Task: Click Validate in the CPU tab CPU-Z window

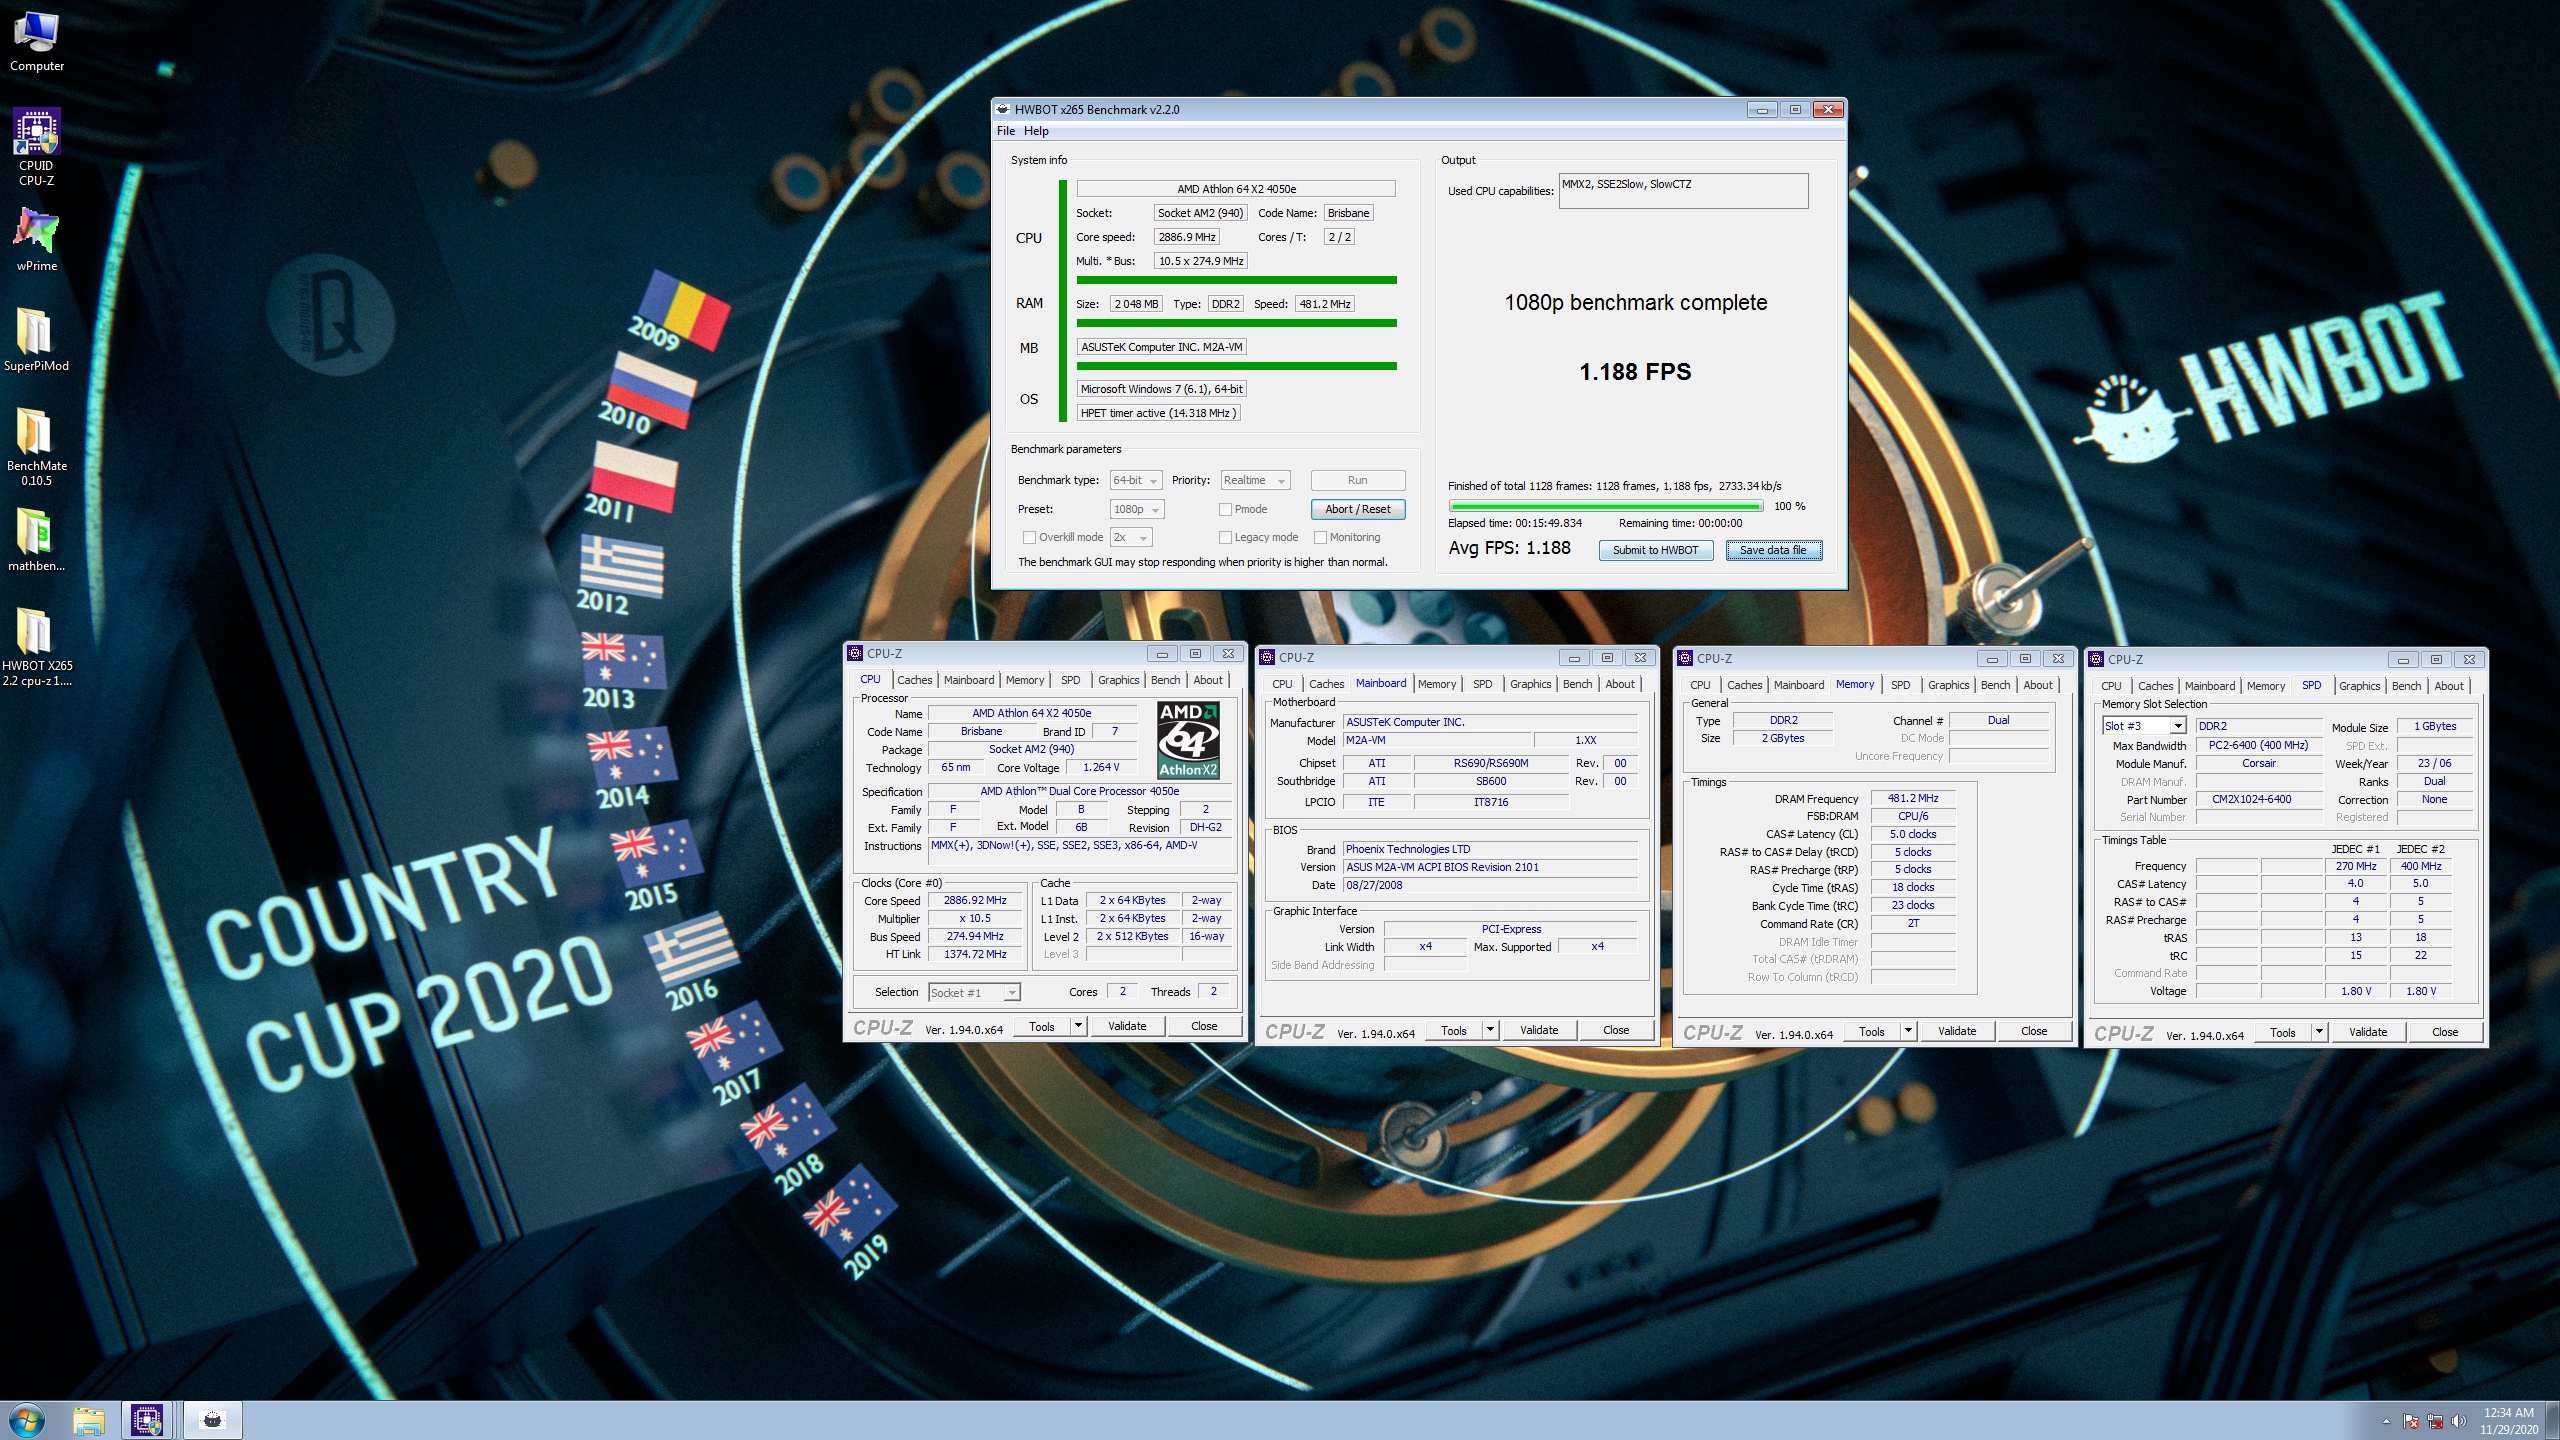Action: (1127, 1026)
